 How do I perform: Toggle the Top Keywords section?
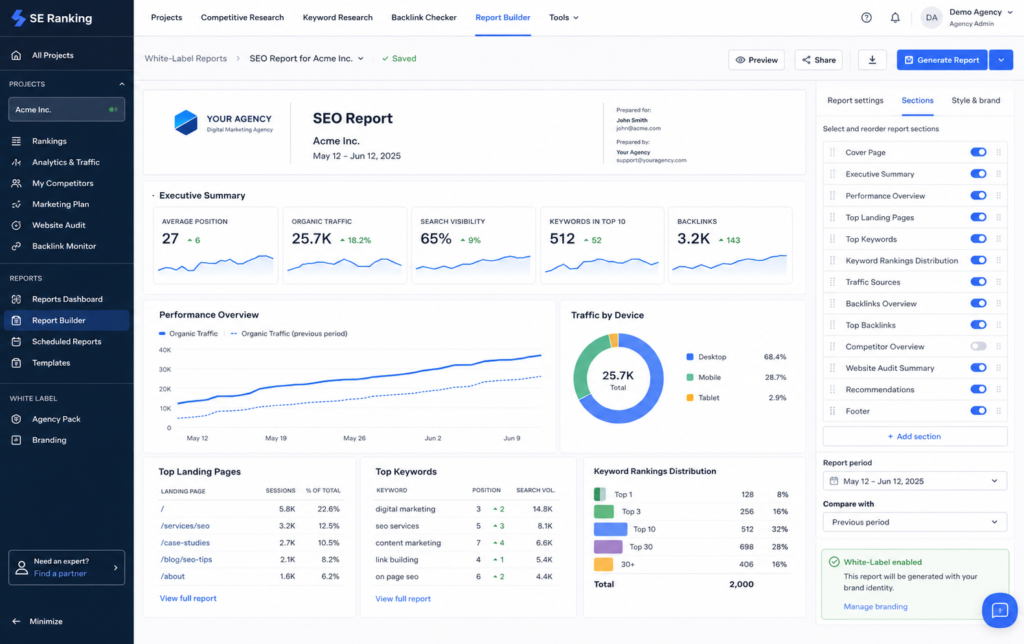click(x=978, y=238)
